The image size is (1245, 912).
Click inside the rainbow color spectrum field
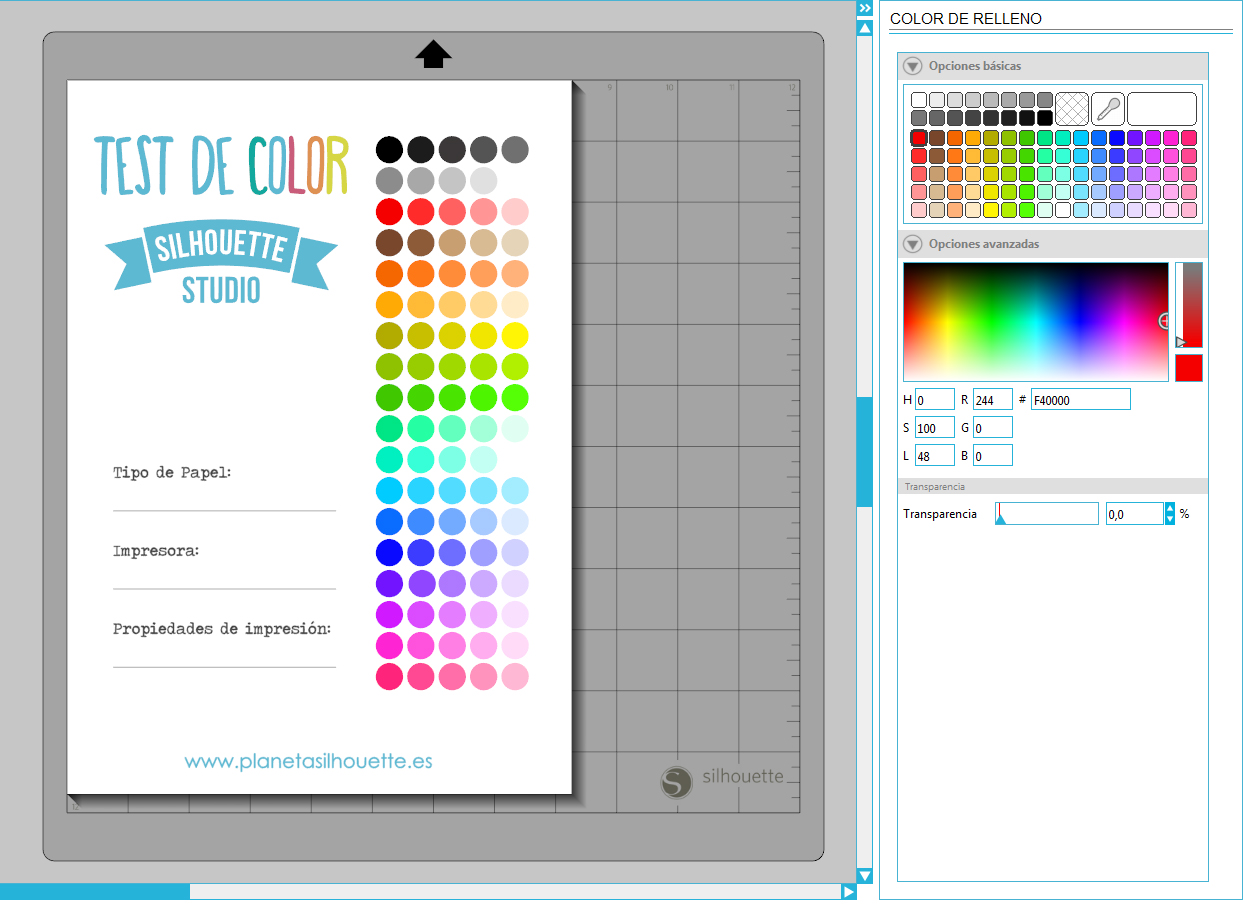pyautogui.click(x=1035, y=322)
